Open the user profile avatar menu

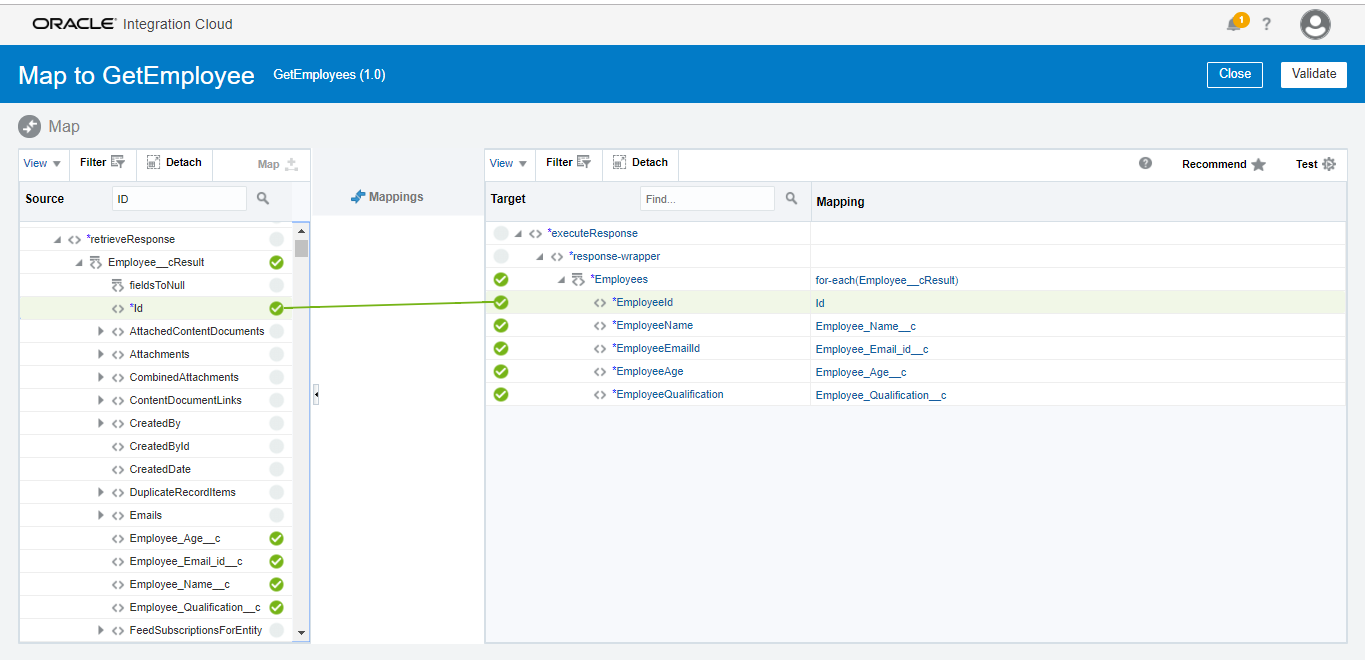[1315, 24]
